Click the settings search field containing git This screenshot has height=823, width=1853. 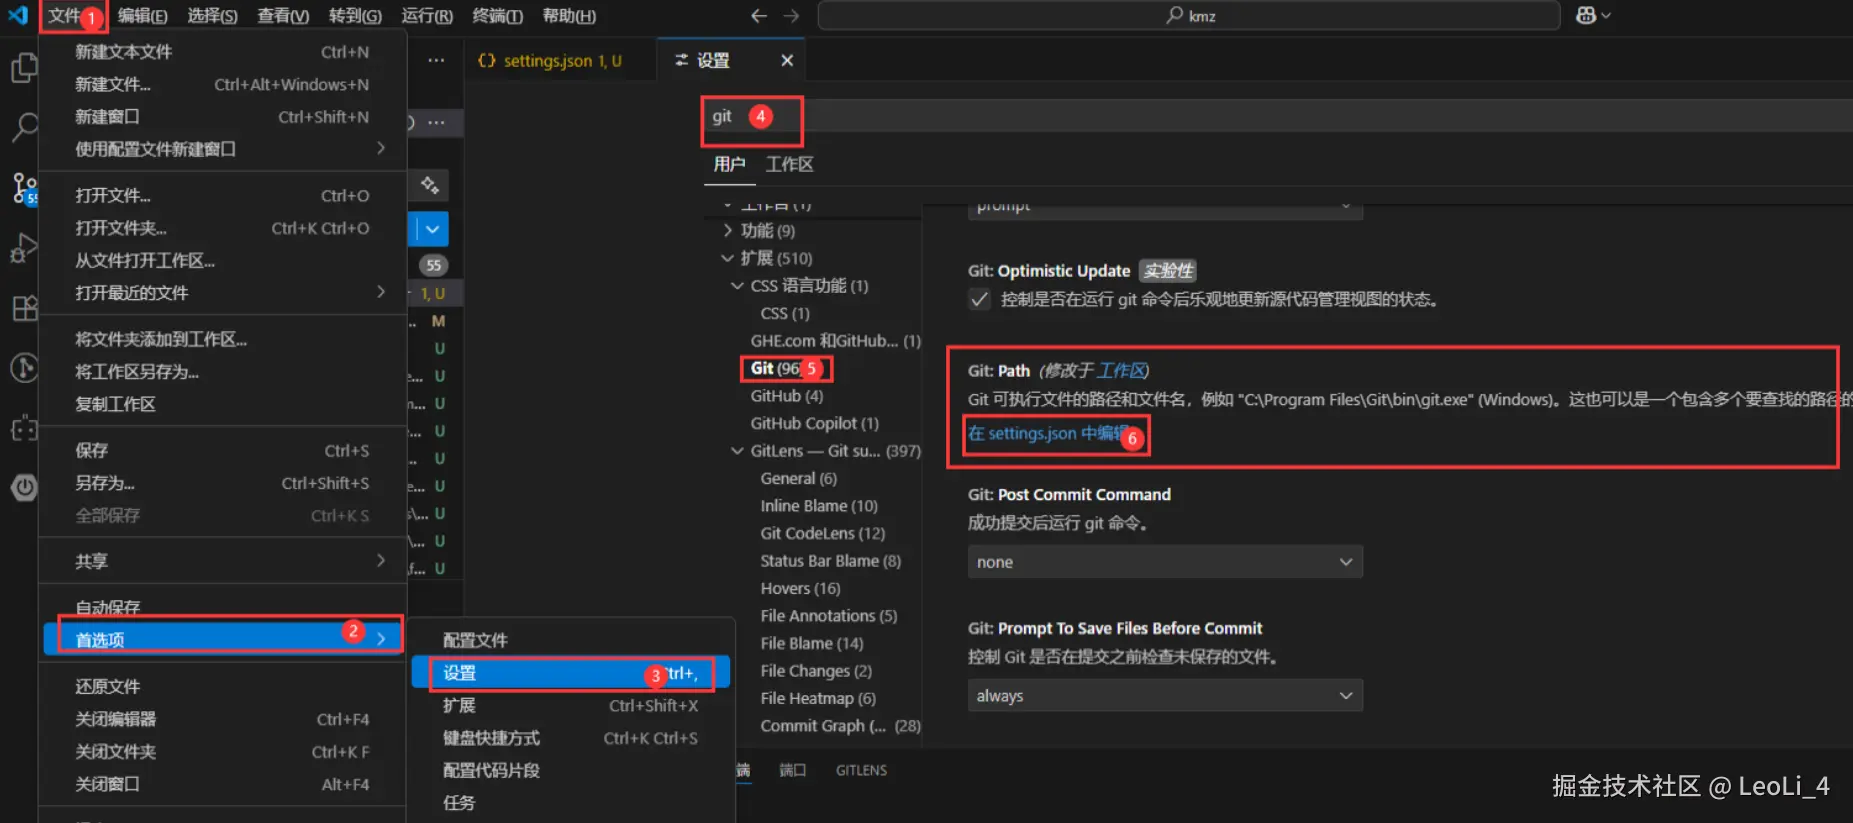[1277, 117]
